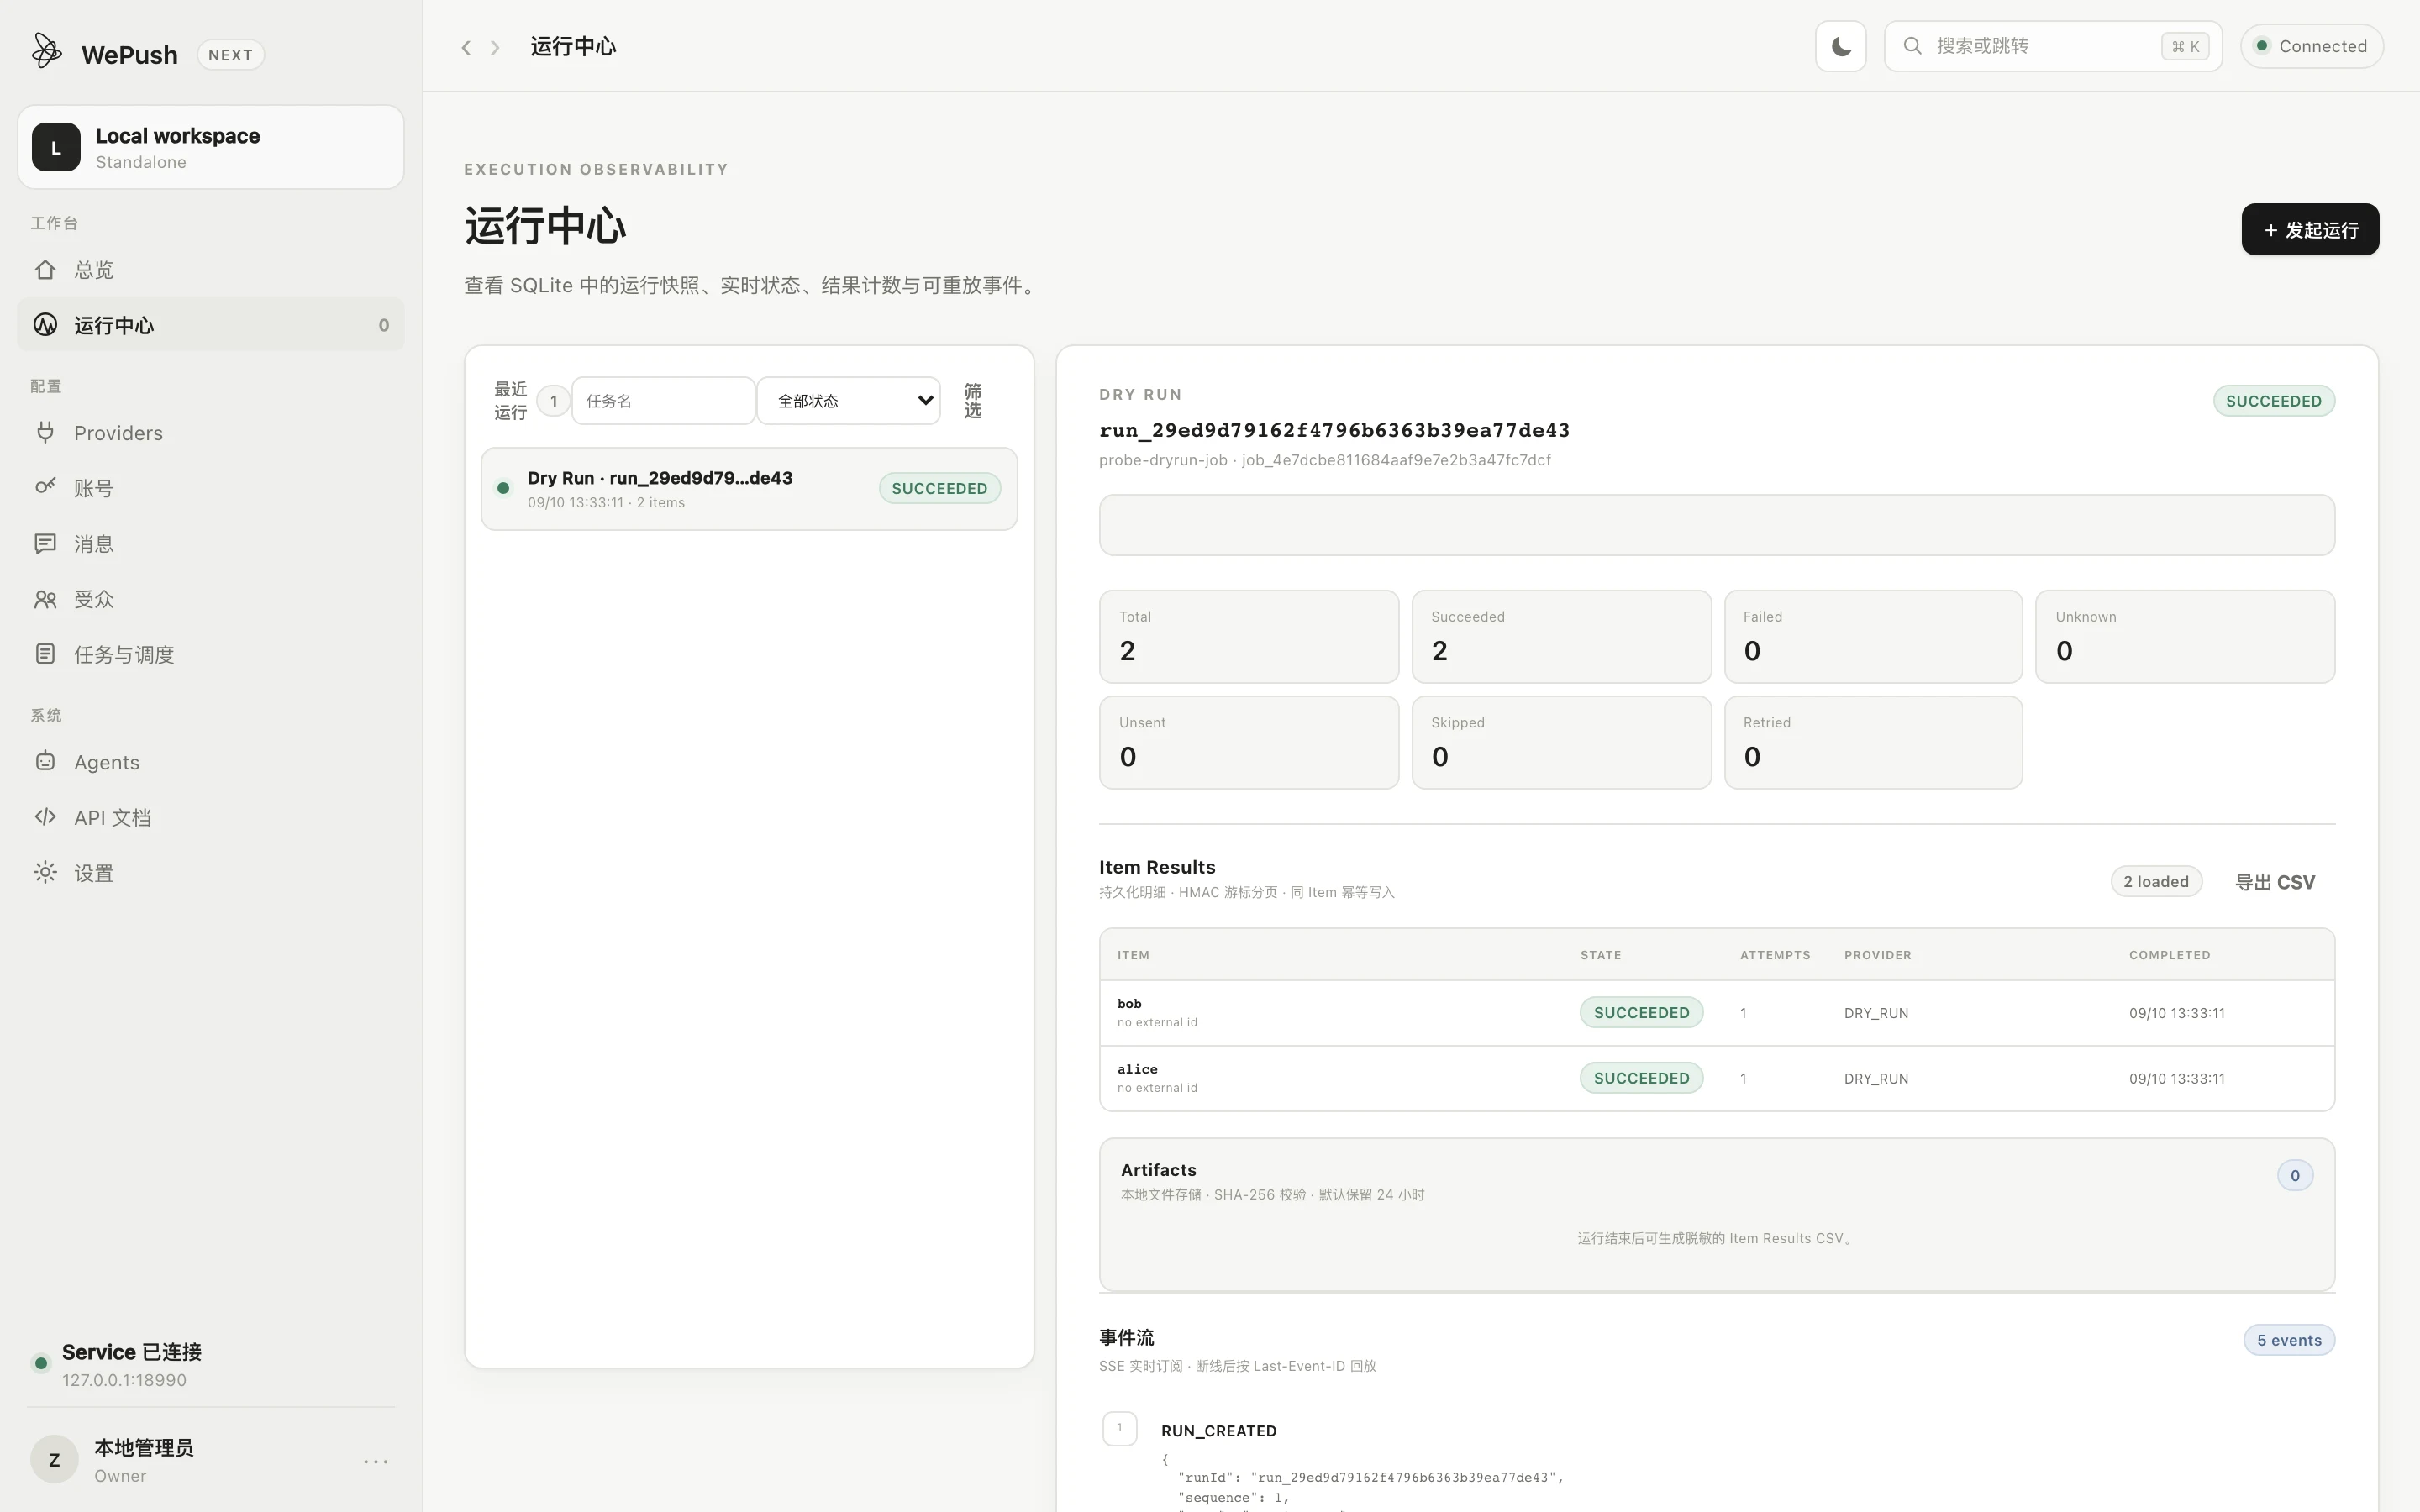Open API 文档 via its code icon
Image resolution: width=2420 pixels, height=1512 pixels.
click(x=45, y=817)
